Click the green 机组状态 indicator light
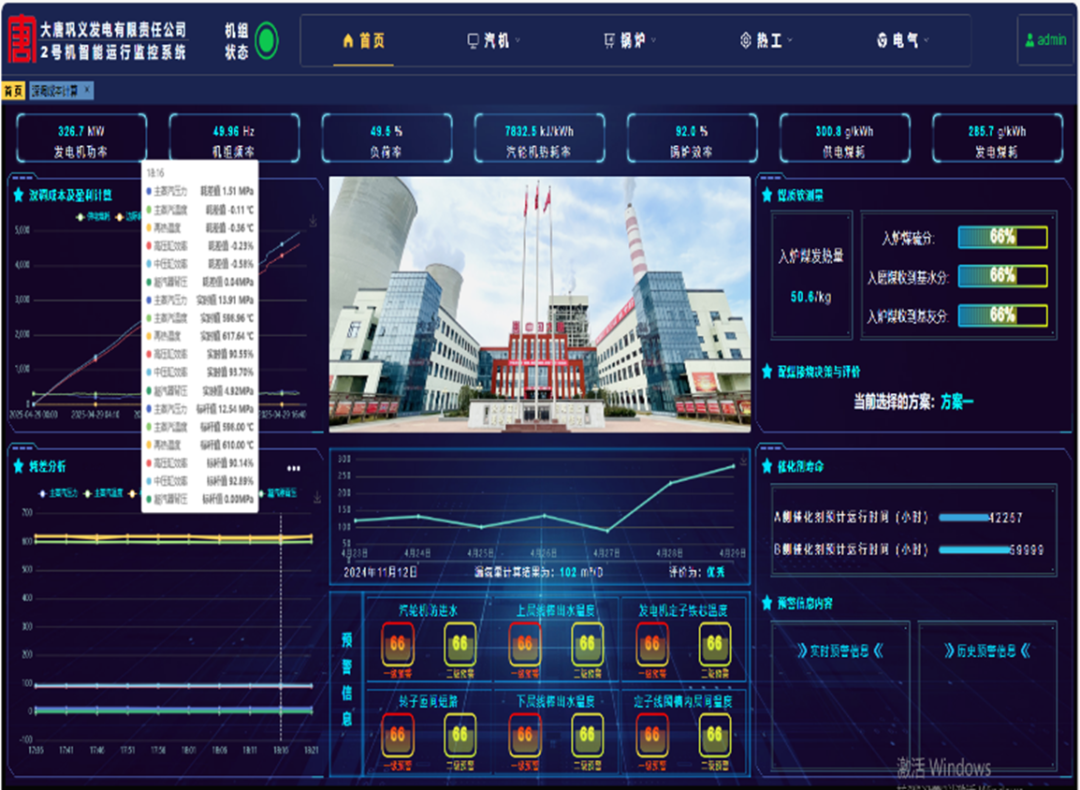The height and width of the screenshot is (790, 1080). 267,41
